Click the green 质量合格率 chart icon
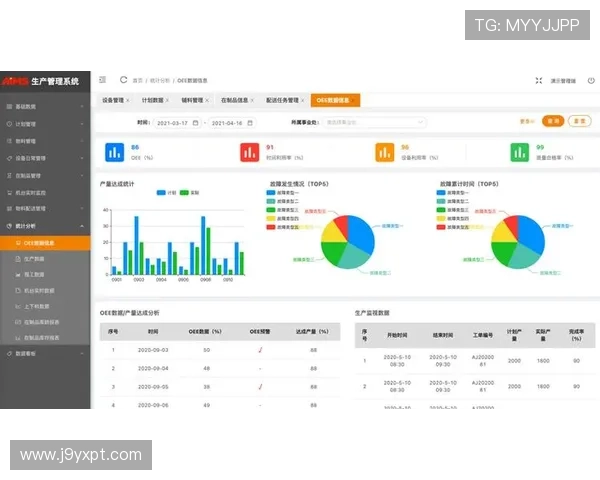600x480 pixels. point(519,152)
